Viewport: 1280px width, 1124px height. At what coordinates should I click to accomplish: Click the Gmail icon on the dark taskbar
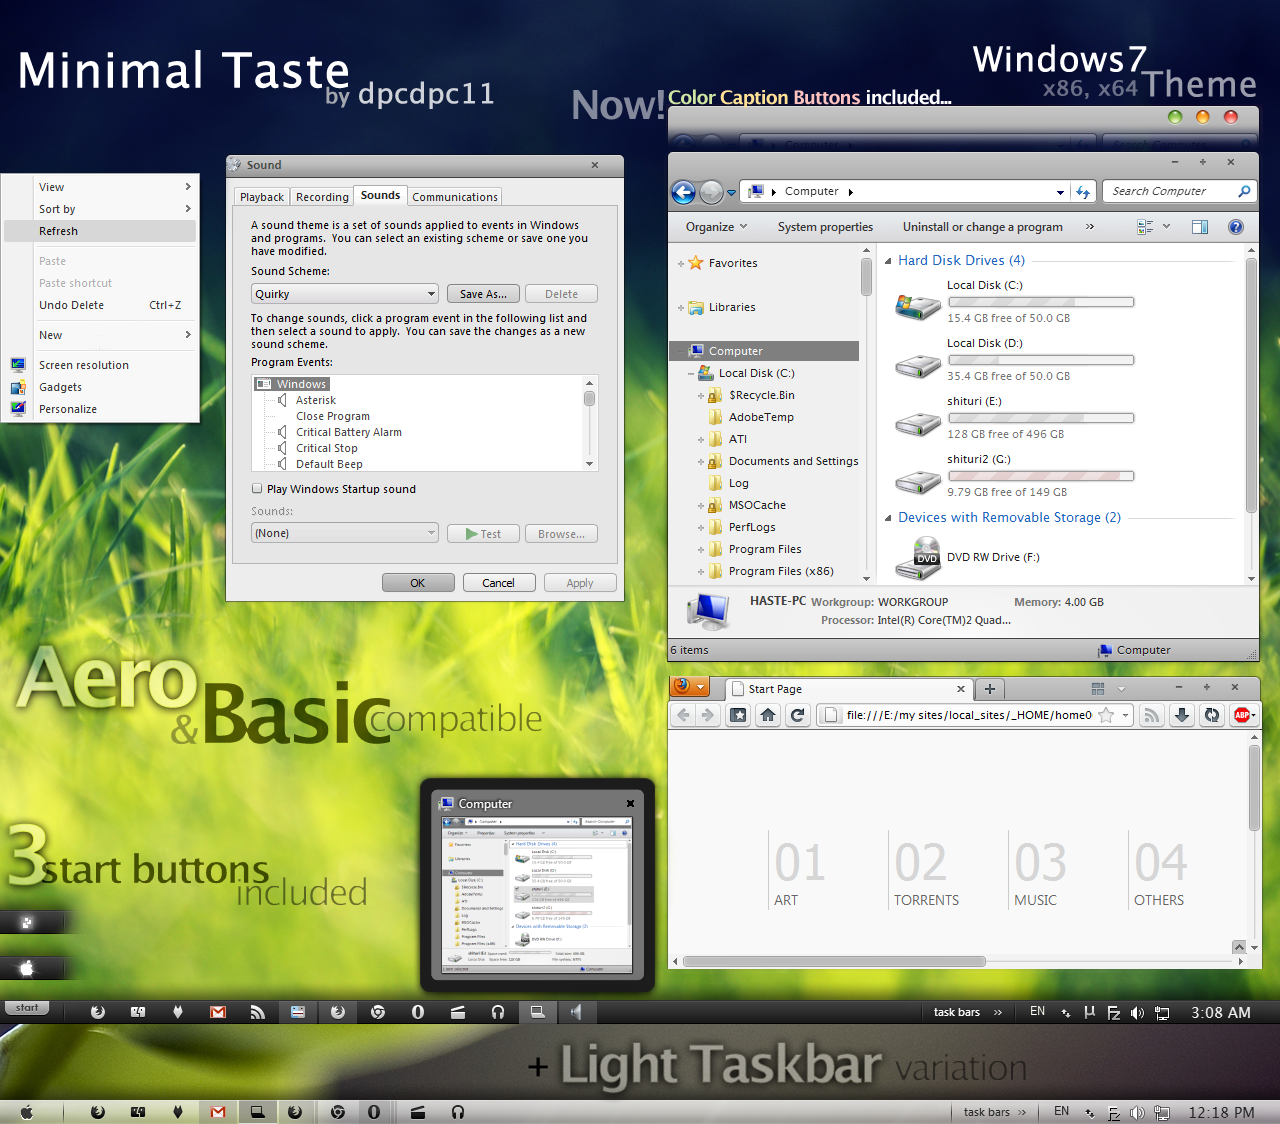pyautogui.click(x=218, y=1012)
